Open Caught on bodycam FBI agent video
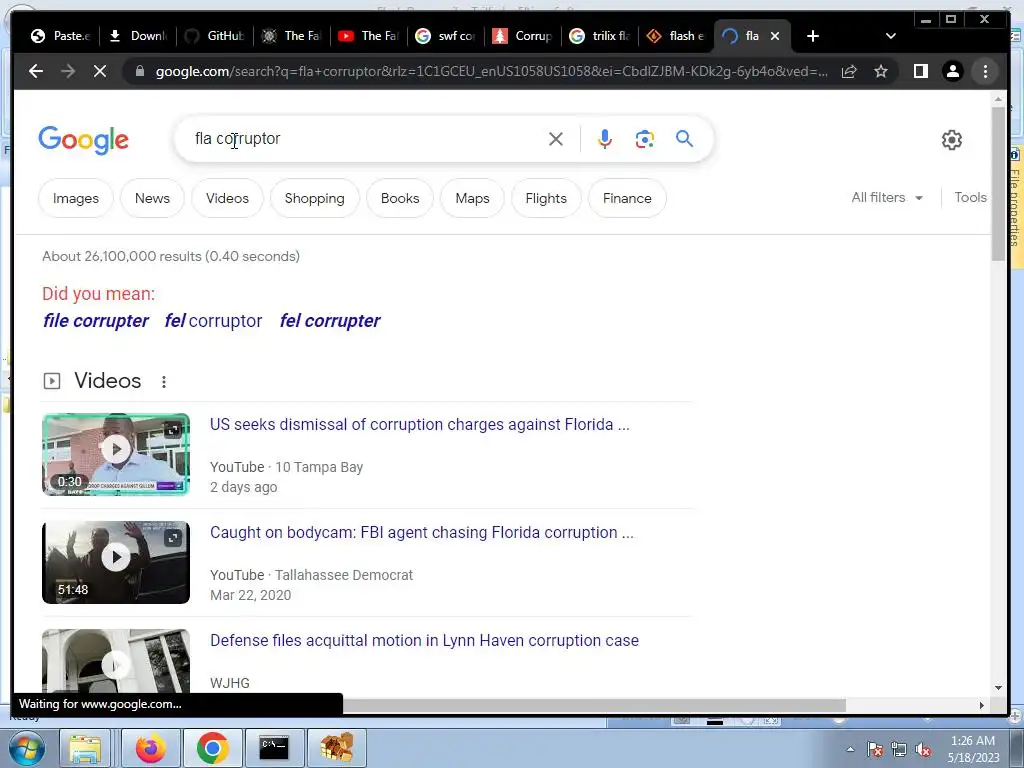Screen dimensions: 1024x768 tap(422, 533)
